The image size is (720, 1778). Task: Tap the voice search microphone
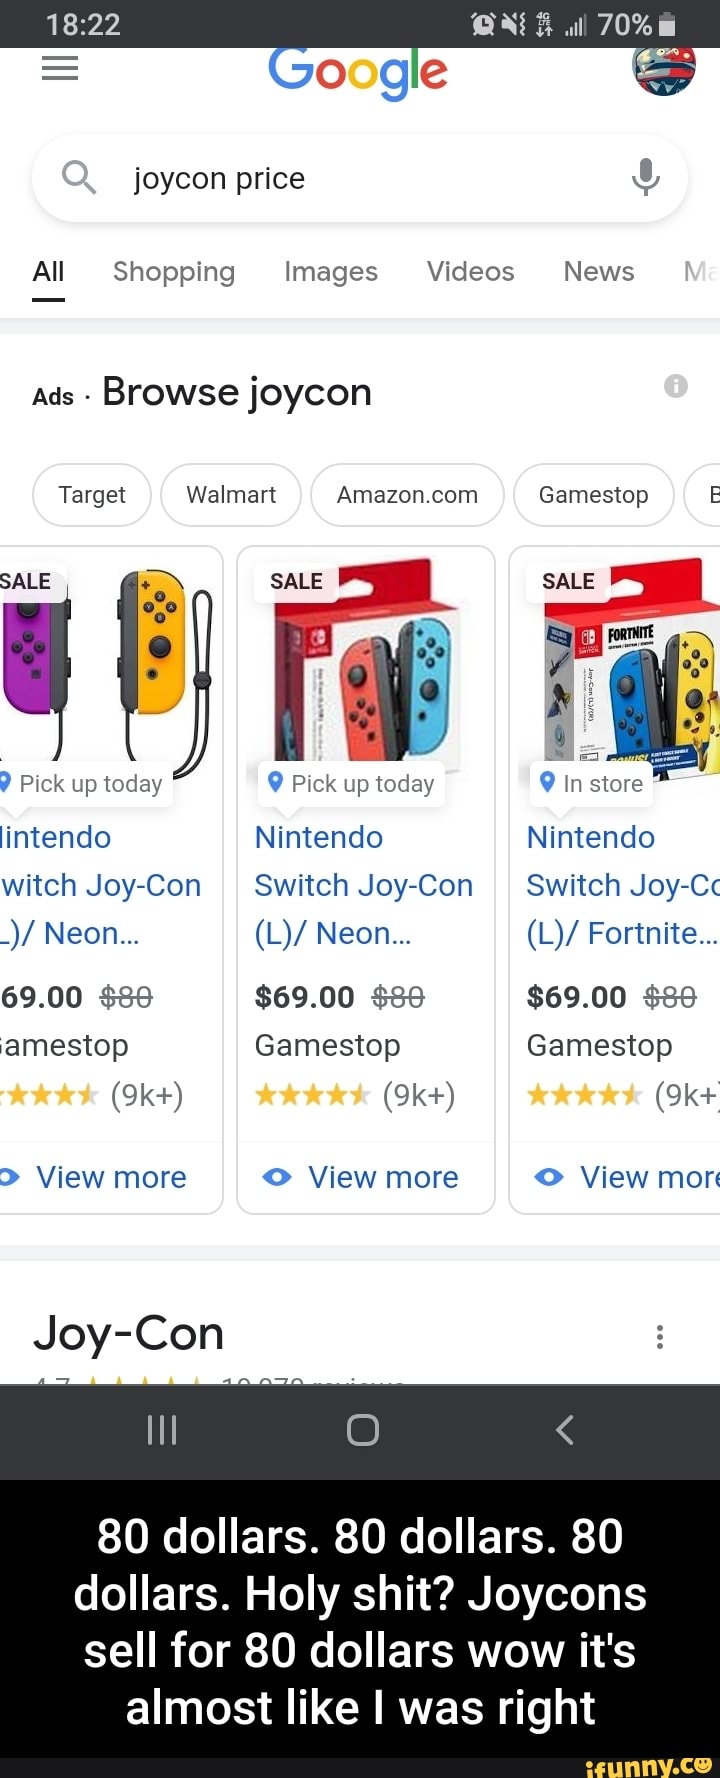tap(646, 178)
